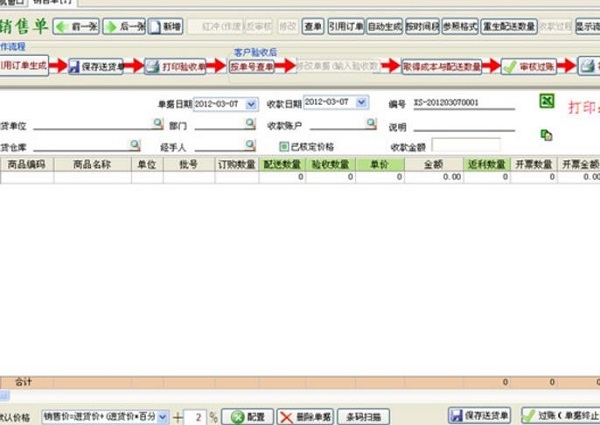The height and width of the screenshot is (425, 600).
Task: Click the 商品名称 column header
Action: tap(92, 164)
